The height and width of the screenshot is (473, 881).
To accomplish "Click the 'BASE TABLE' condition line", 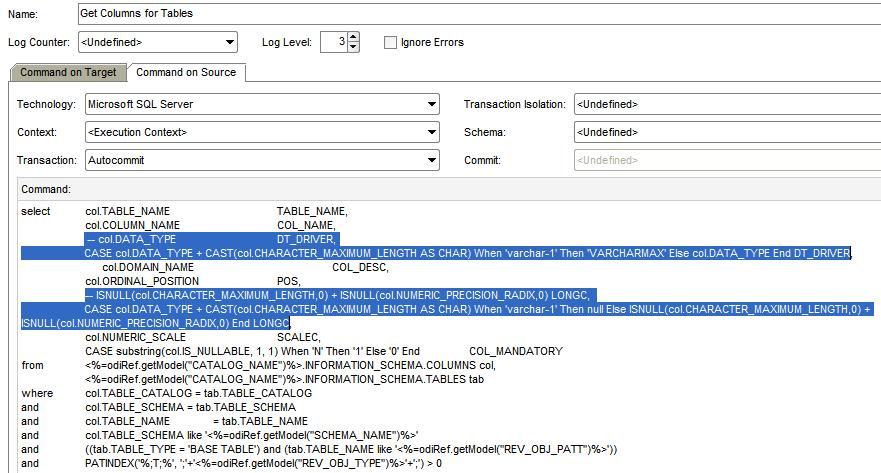I will (351, 450).
